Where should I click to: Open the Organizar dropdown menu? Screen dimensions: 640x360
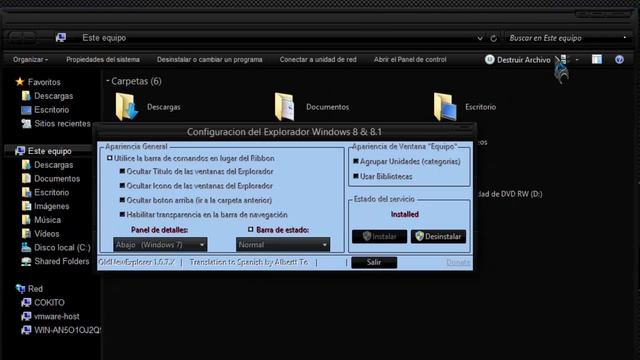pyautogui.click(x=30, y=60)
